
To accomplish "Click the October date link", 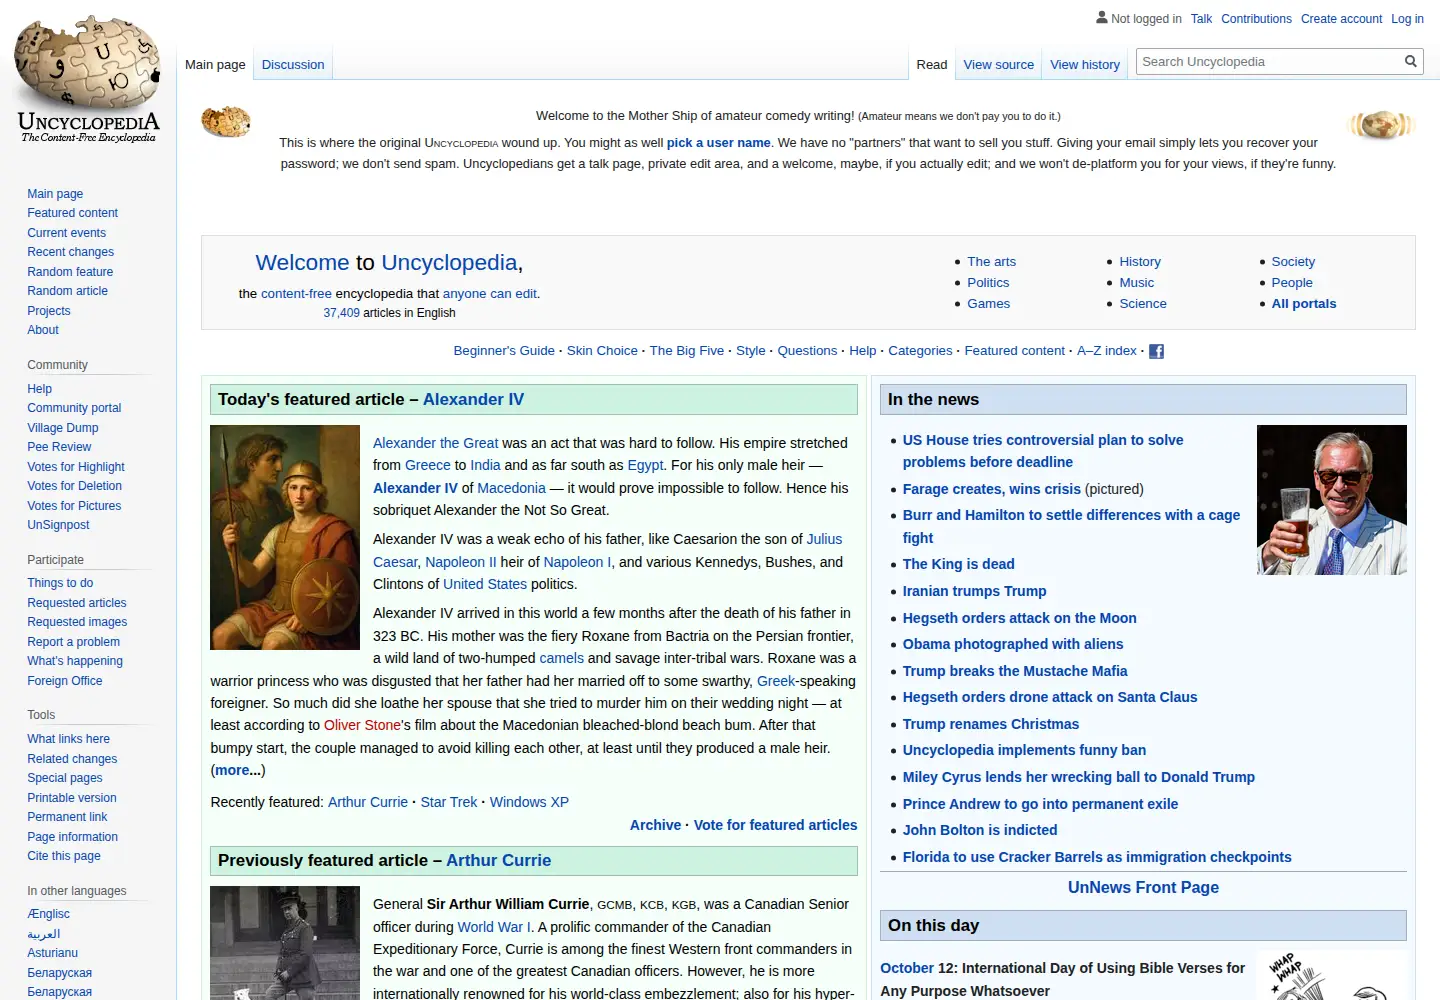I will (907, 968).
